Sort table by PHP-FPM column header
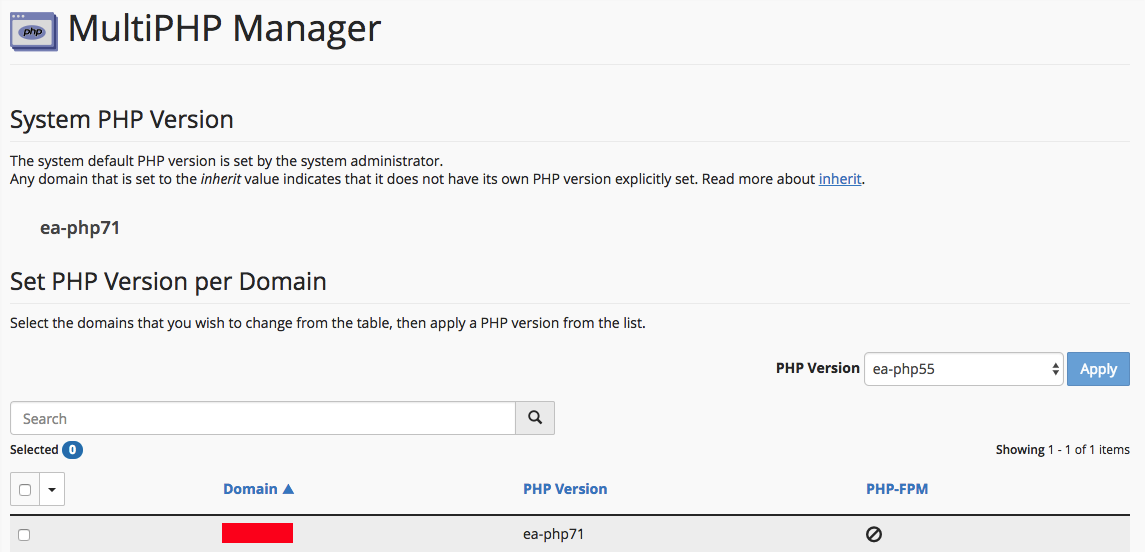The image size is (1145, 552). tap(897, 489)
